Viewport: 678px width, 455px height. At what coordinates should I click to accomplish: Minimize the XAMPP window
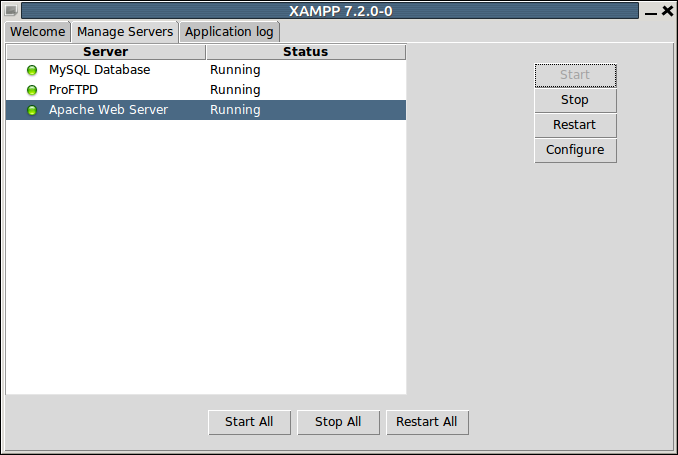[651, 11]
